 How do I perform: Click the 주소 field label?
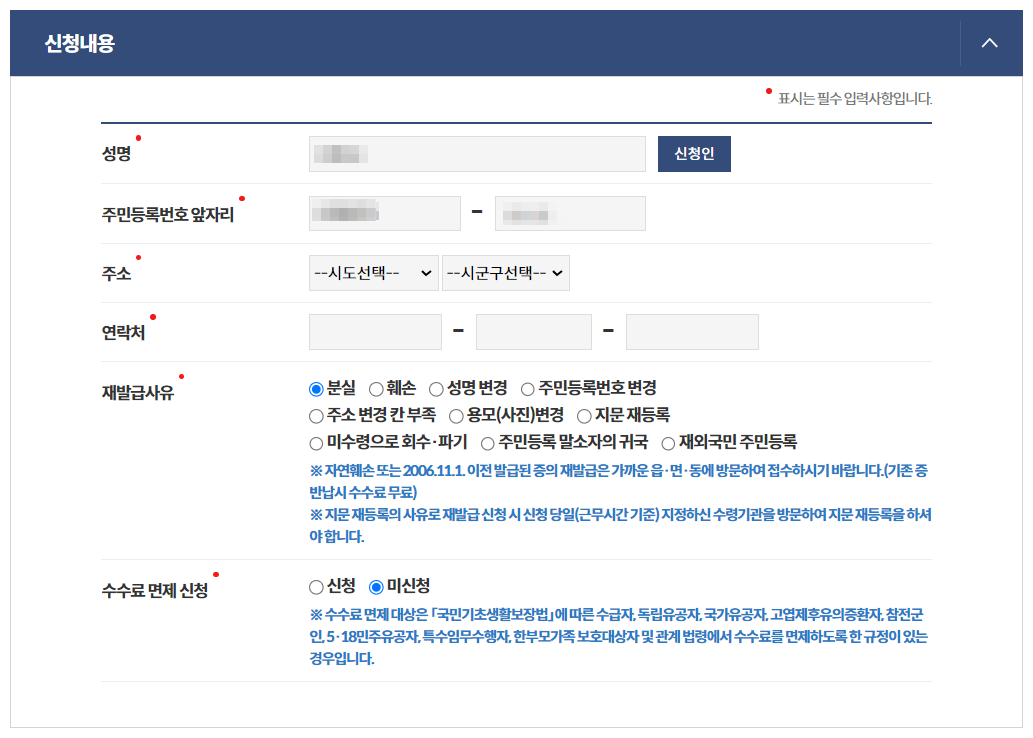coord(117,273)
